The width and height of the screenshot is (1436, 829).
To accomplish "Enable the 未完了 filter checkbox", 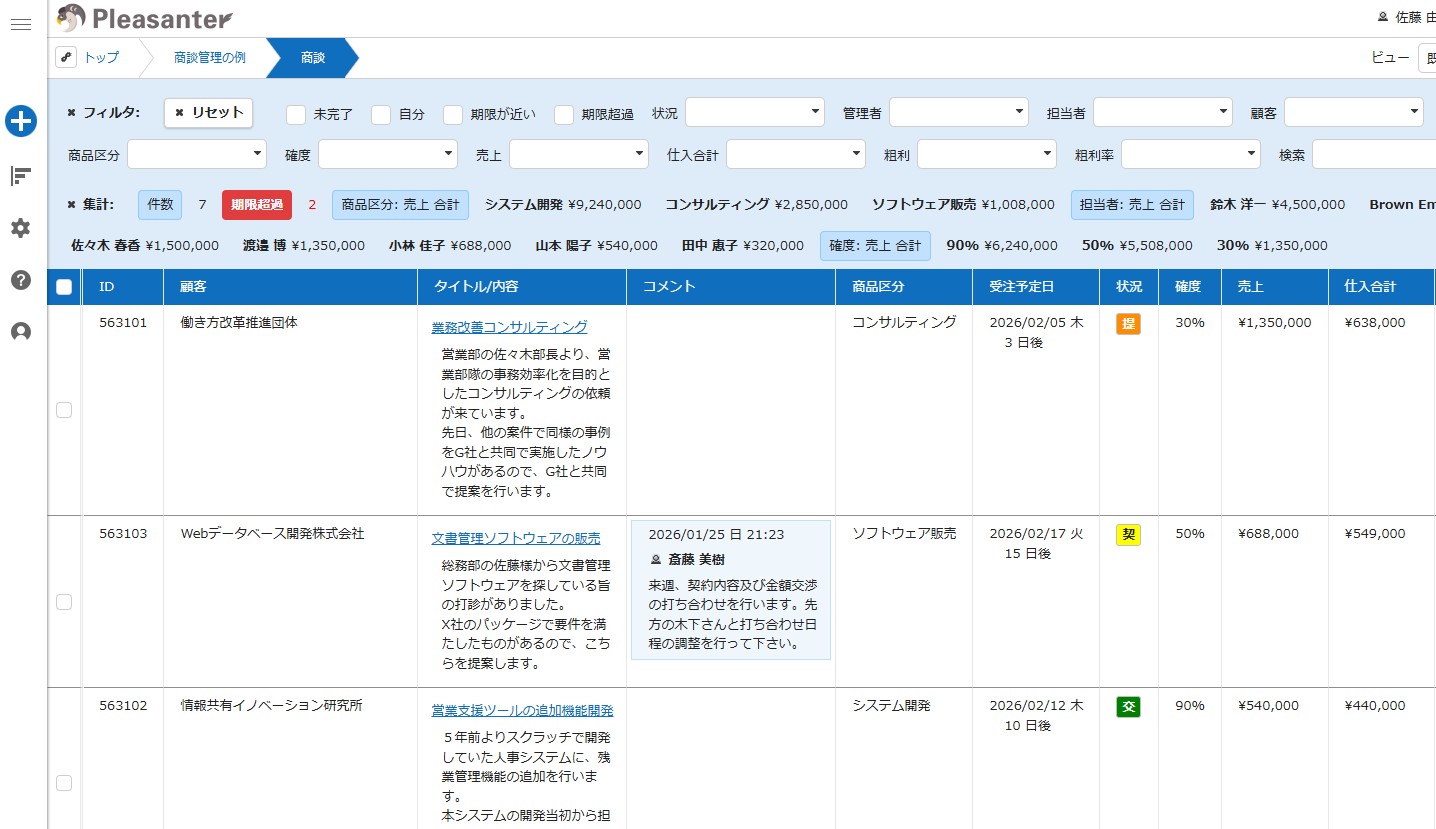I will tap(296, 114).
